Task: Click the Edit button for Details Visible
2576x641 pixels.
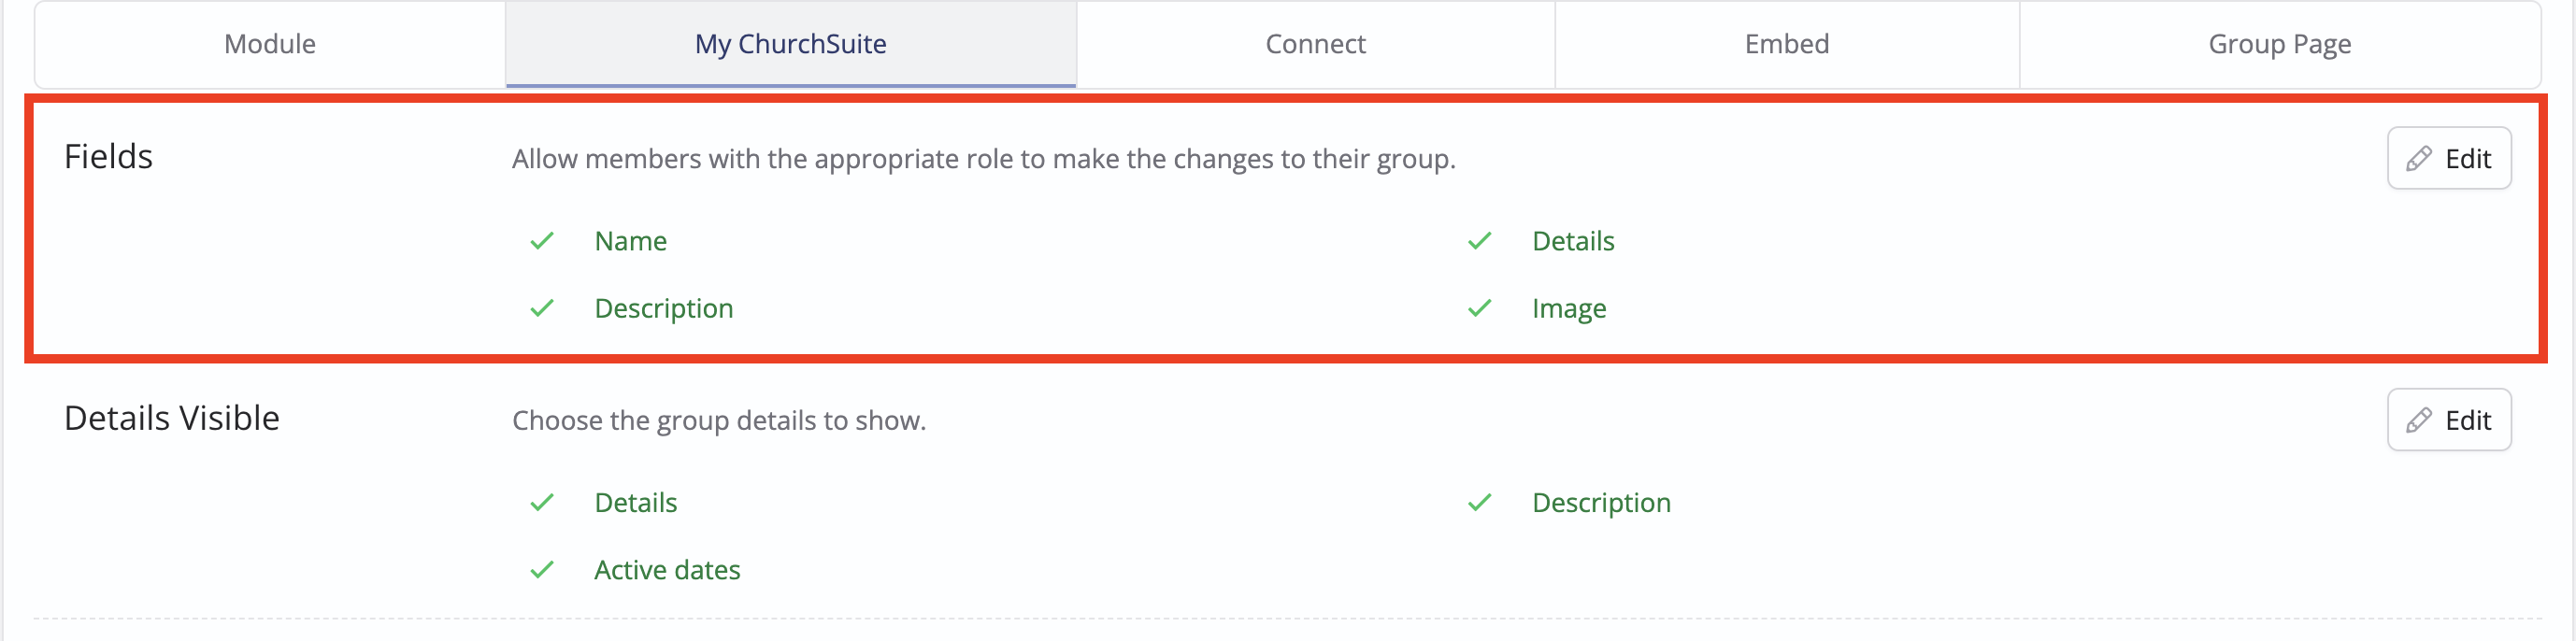Action: pyautogui.click(x=2448, y=420)
